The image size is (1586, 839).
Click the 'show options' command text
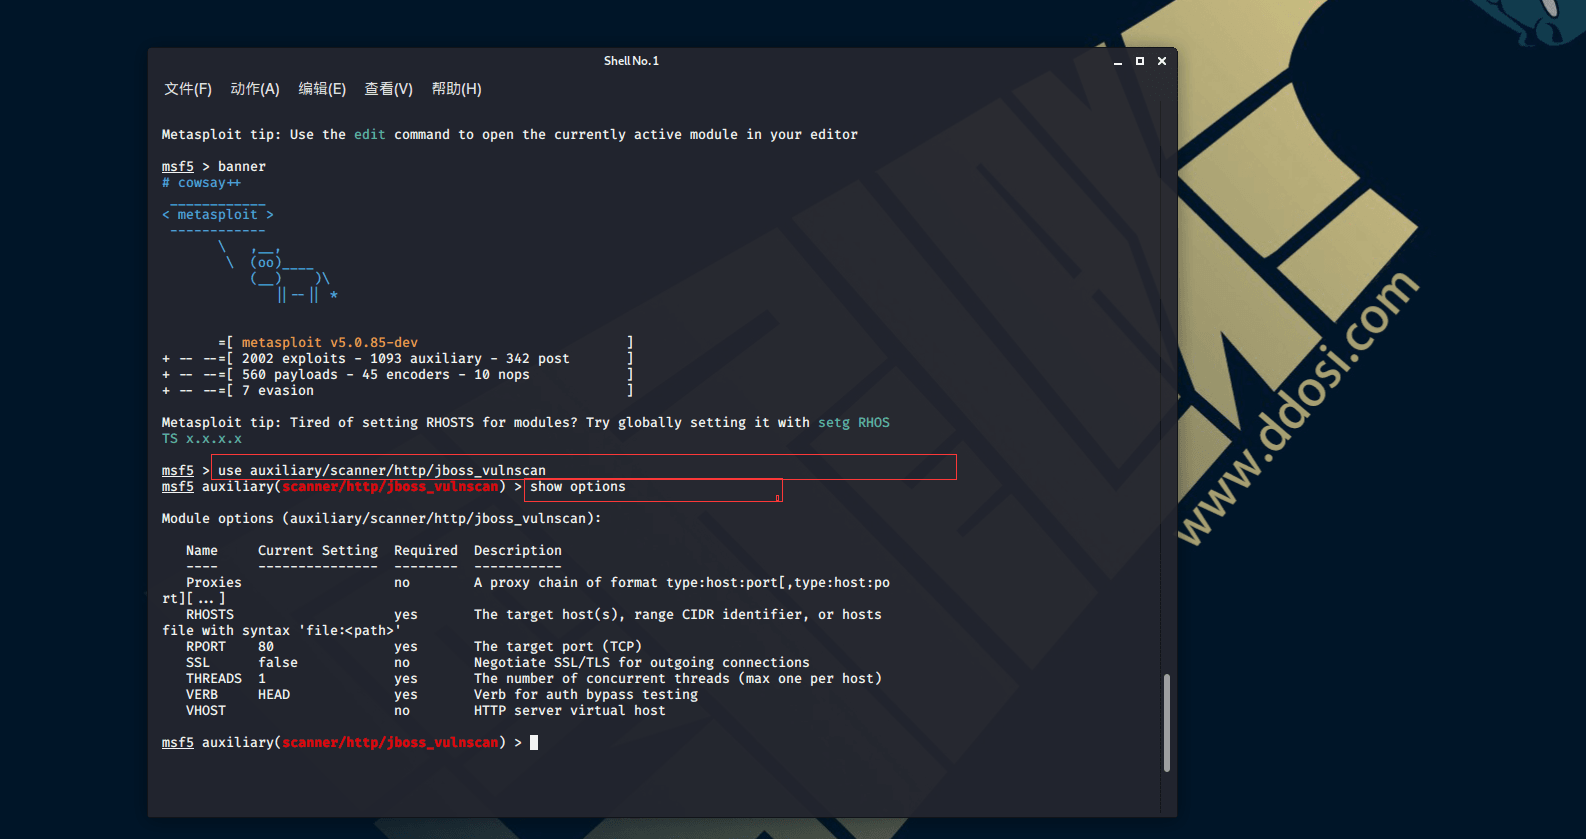coord(578,487)
